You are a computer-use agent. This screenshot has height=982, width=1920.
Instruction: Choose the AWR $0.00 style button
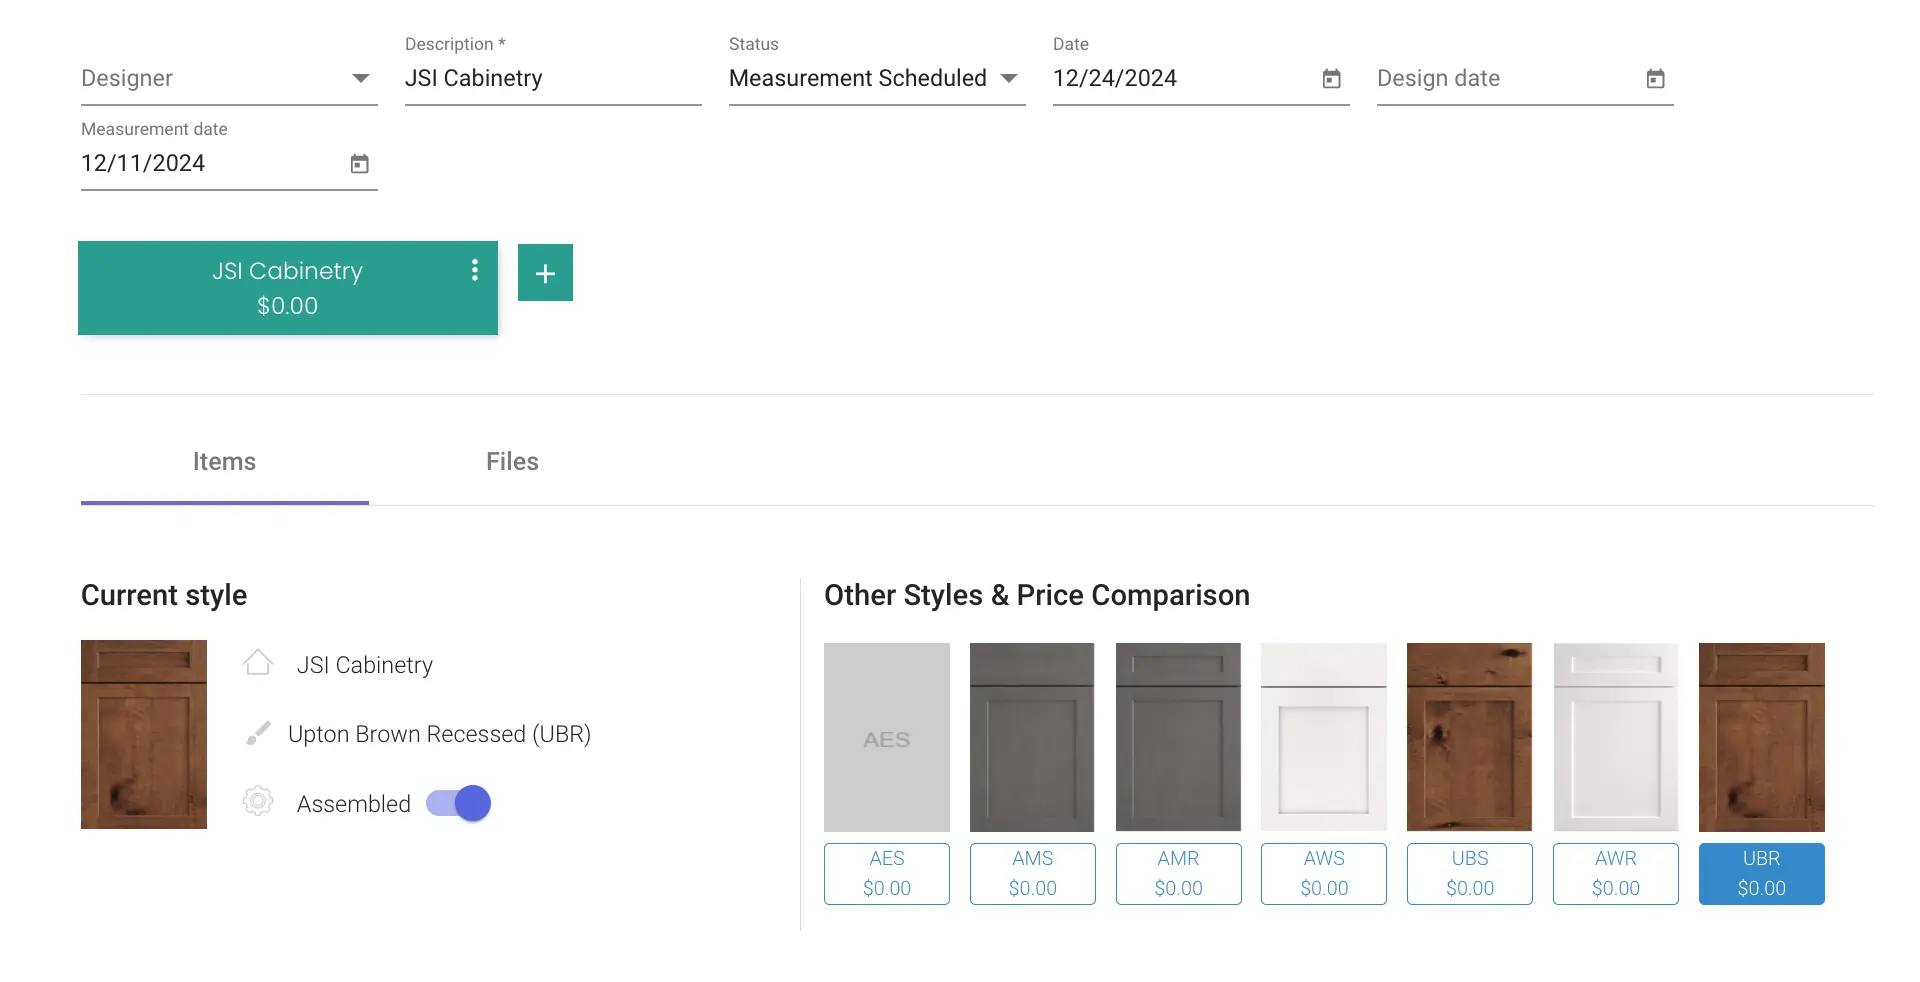pyautogui.click(x=1616, y=874)
